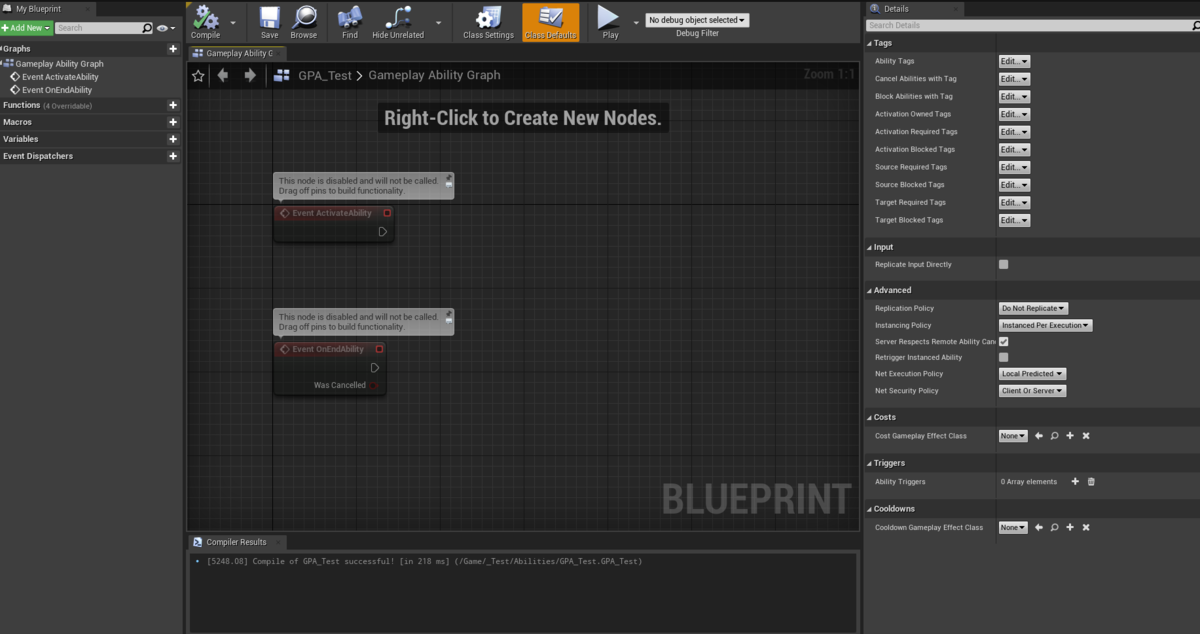Start Play in editor
This screenshot has width=1200, height=634.
click(x=610, y=22)
